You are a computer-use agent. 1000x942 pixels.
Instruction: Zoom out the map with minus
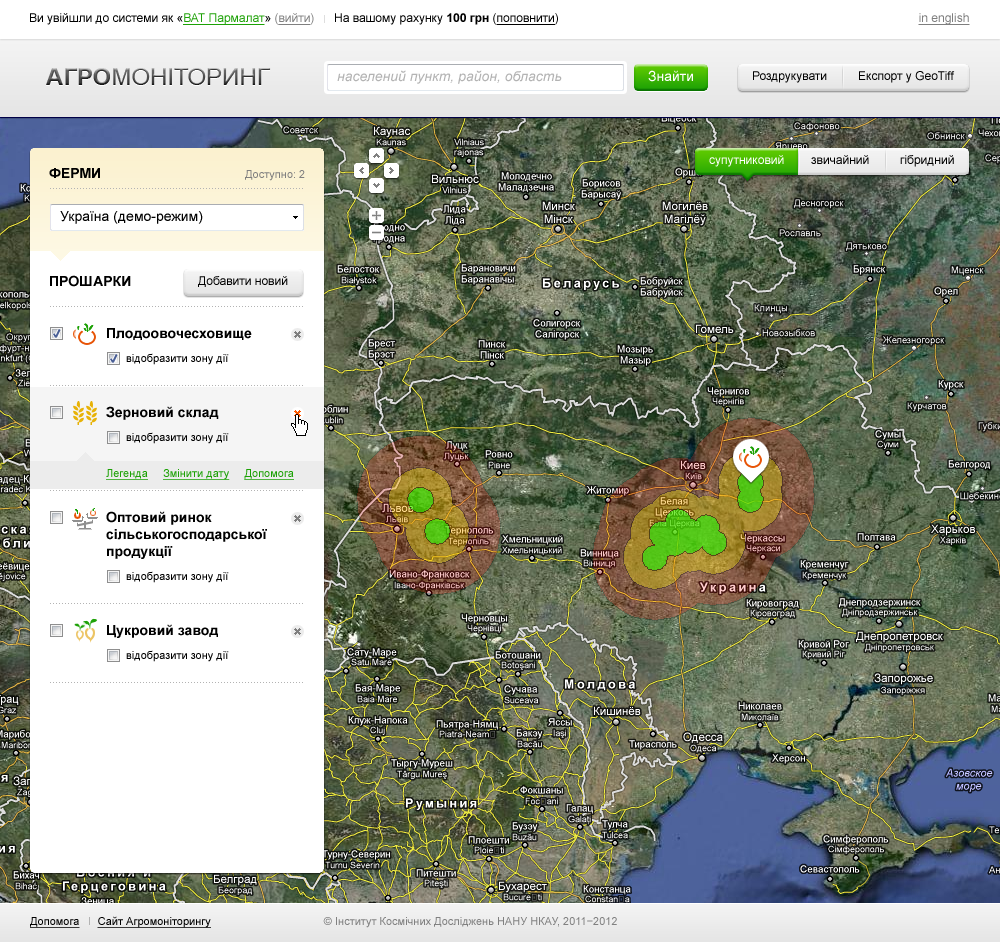click(x=376, y=232)
